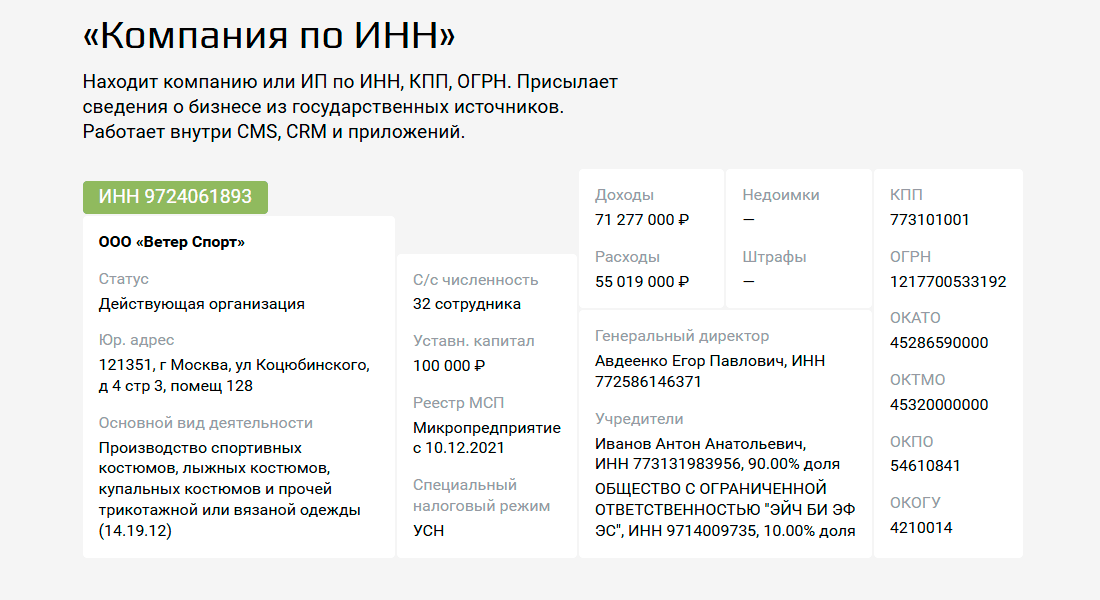Click the Реестр МСП label
This screenshot has width=1100, height=600.
pos(459,403)
